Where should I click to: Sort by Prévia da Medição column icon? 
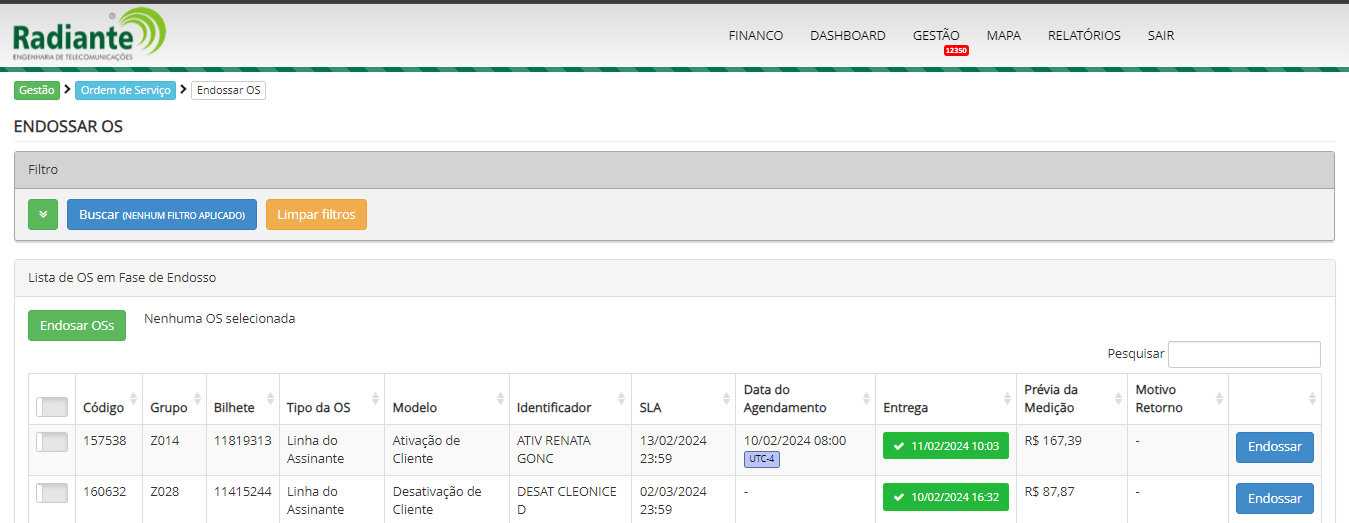pyautogui.click(x=1118, y=398)
